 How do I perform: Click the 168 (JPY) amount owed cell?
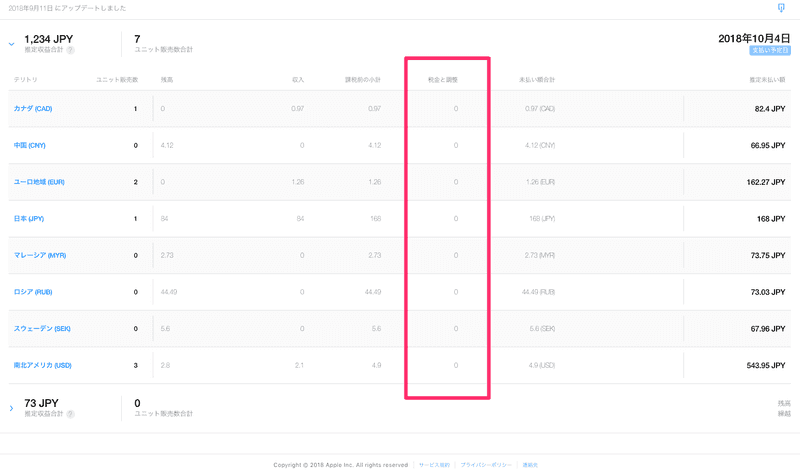click(x=542, y=219)
